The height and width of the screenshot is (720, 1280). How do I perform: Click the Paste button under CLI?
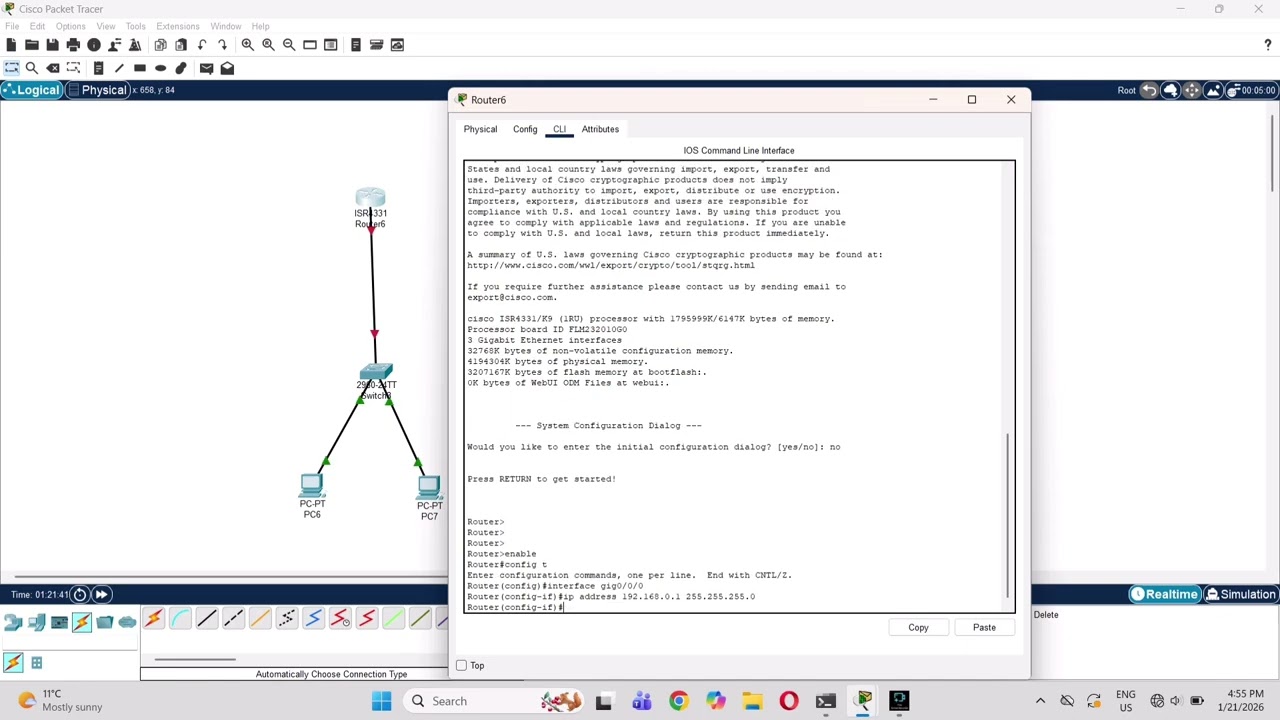pos(984,628)
